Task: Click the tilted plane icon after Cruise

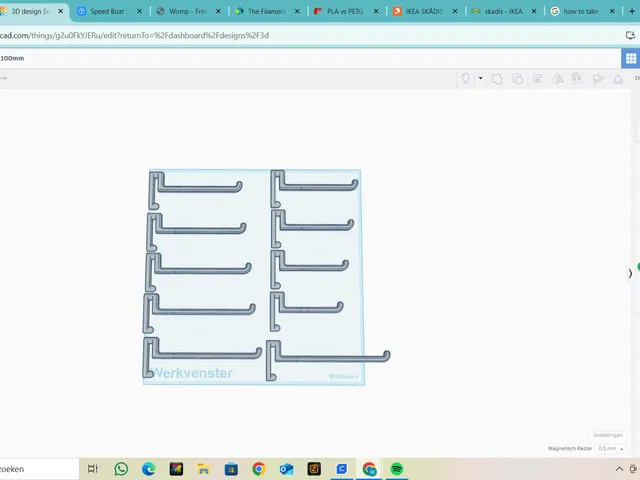Action: (598, 78)
